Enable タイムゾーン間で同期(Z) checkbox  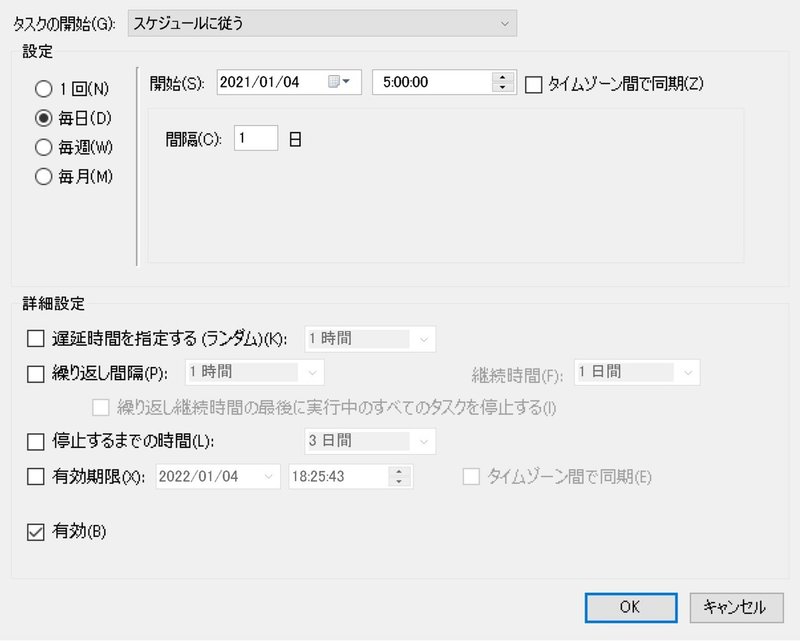(533, 84)
